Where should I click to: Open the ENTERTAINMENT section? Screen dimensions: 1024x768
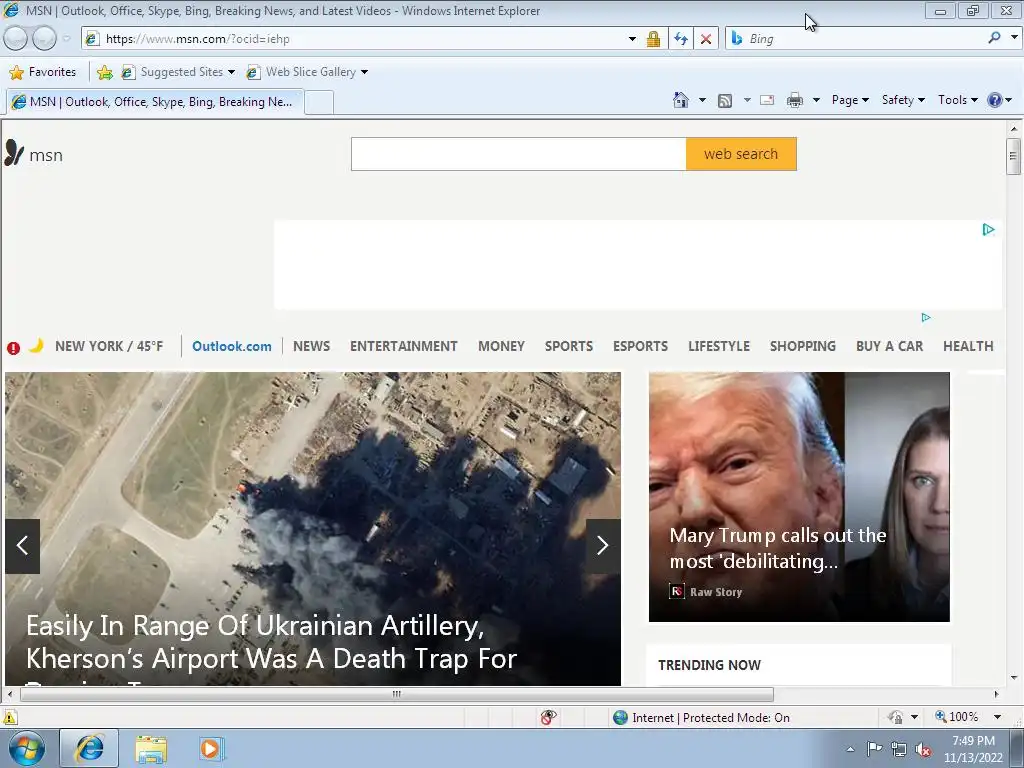404,346
